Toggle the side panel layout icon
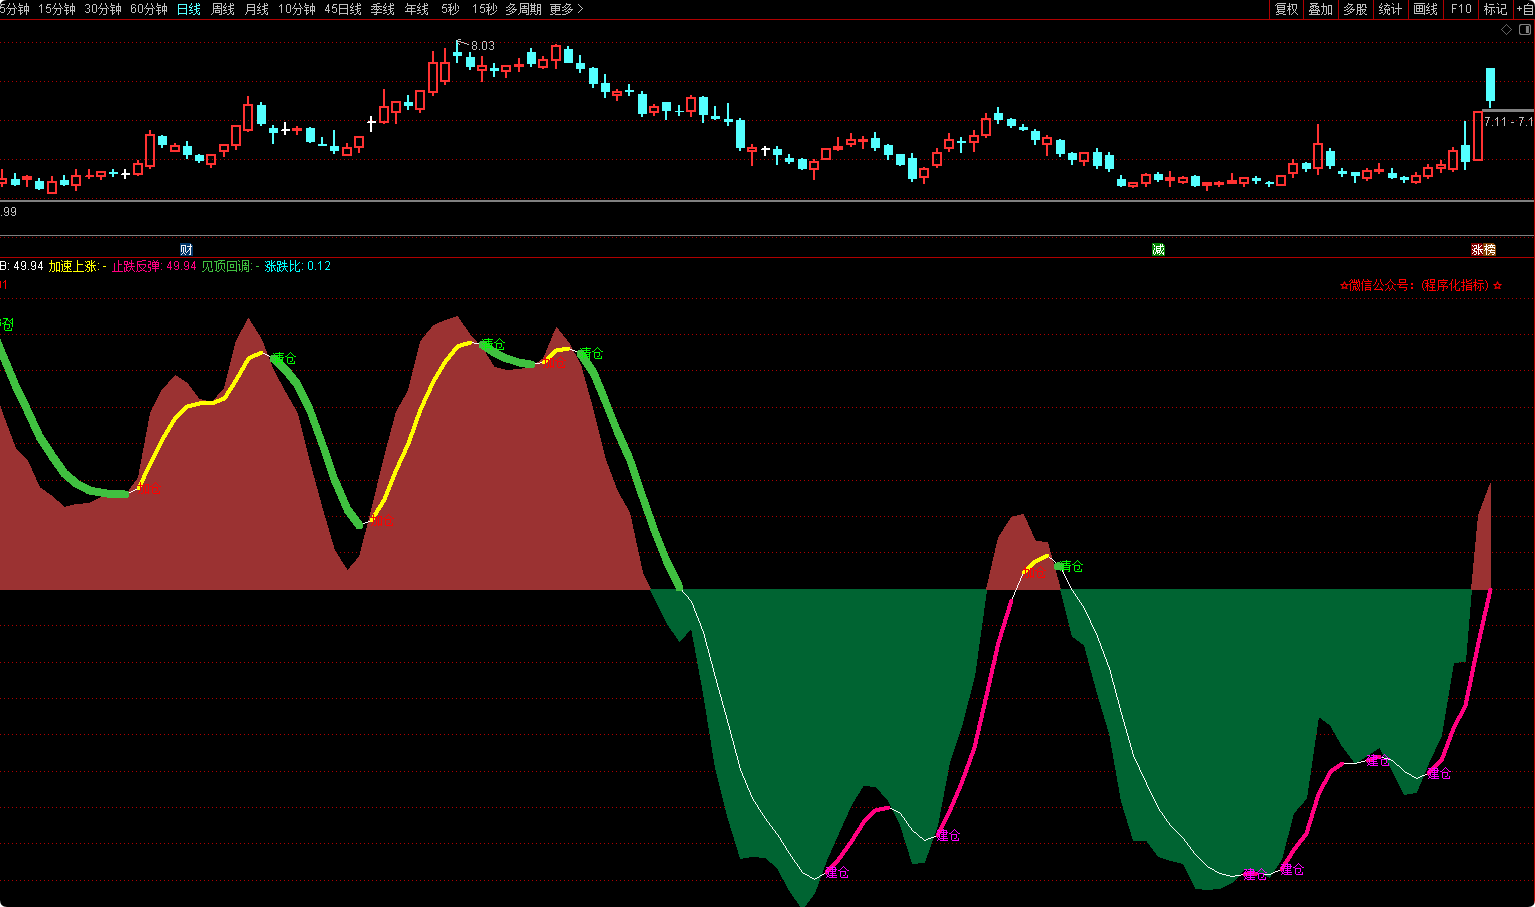The image size is (1535, 907). [1525, 29]
